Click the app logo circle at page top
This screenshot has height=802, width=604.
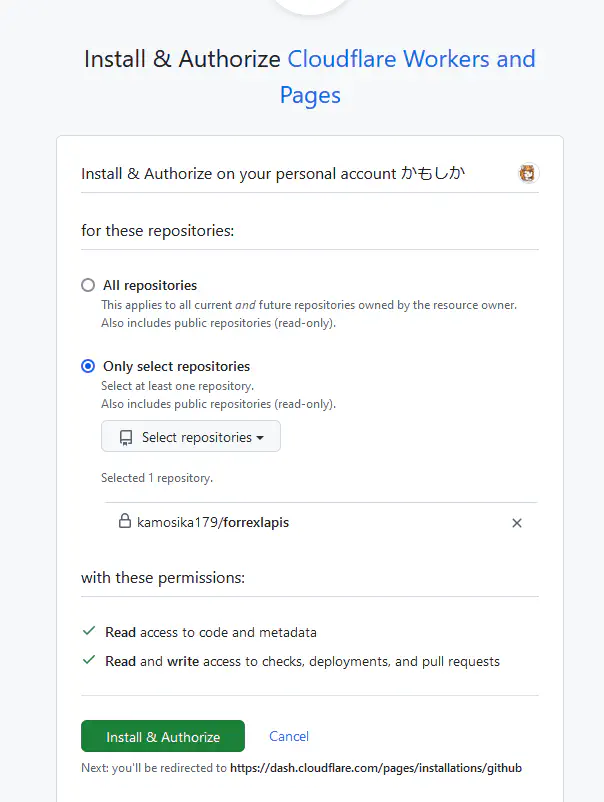[310, 5]
